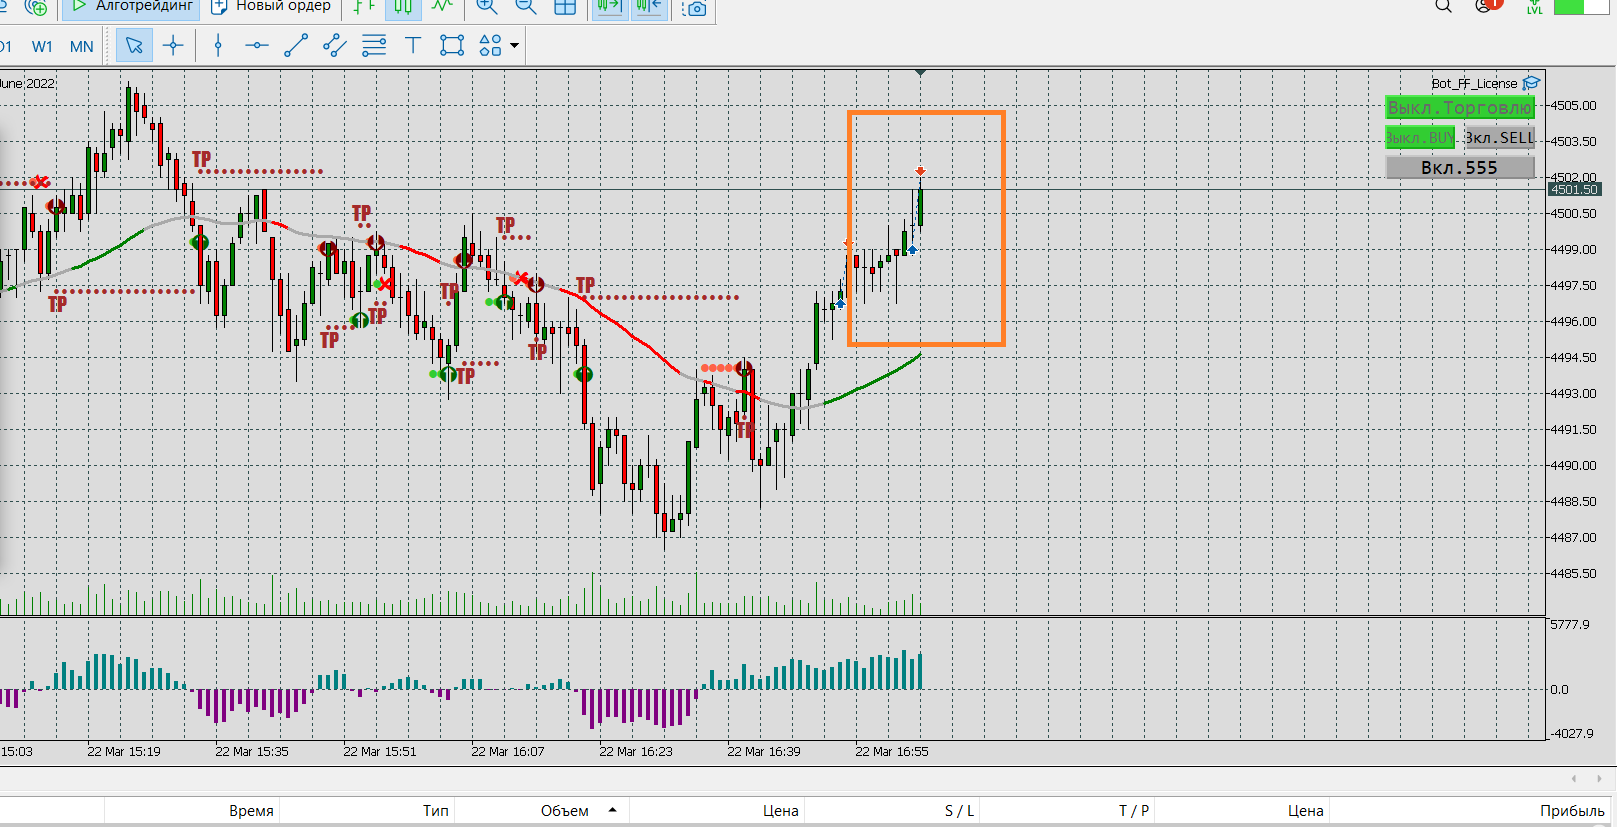The width and height of the screenshot is (1617, 827).
Task: Click the 4505.00 price scale label
Action: pyautogui.click(x=1574, y=105)
